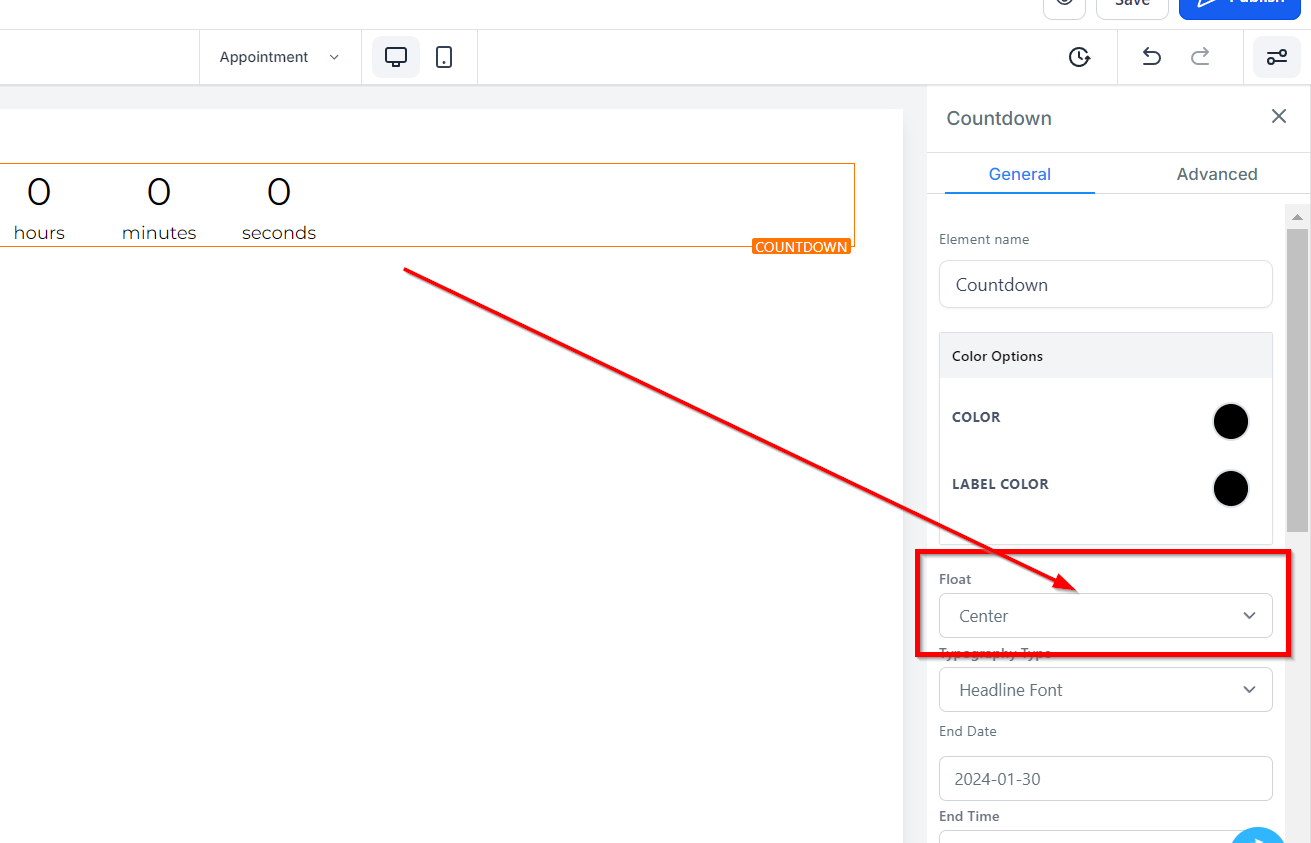Click the 0 above minutes
This screenshot has height=843, width=1311.
coord(159,191)
